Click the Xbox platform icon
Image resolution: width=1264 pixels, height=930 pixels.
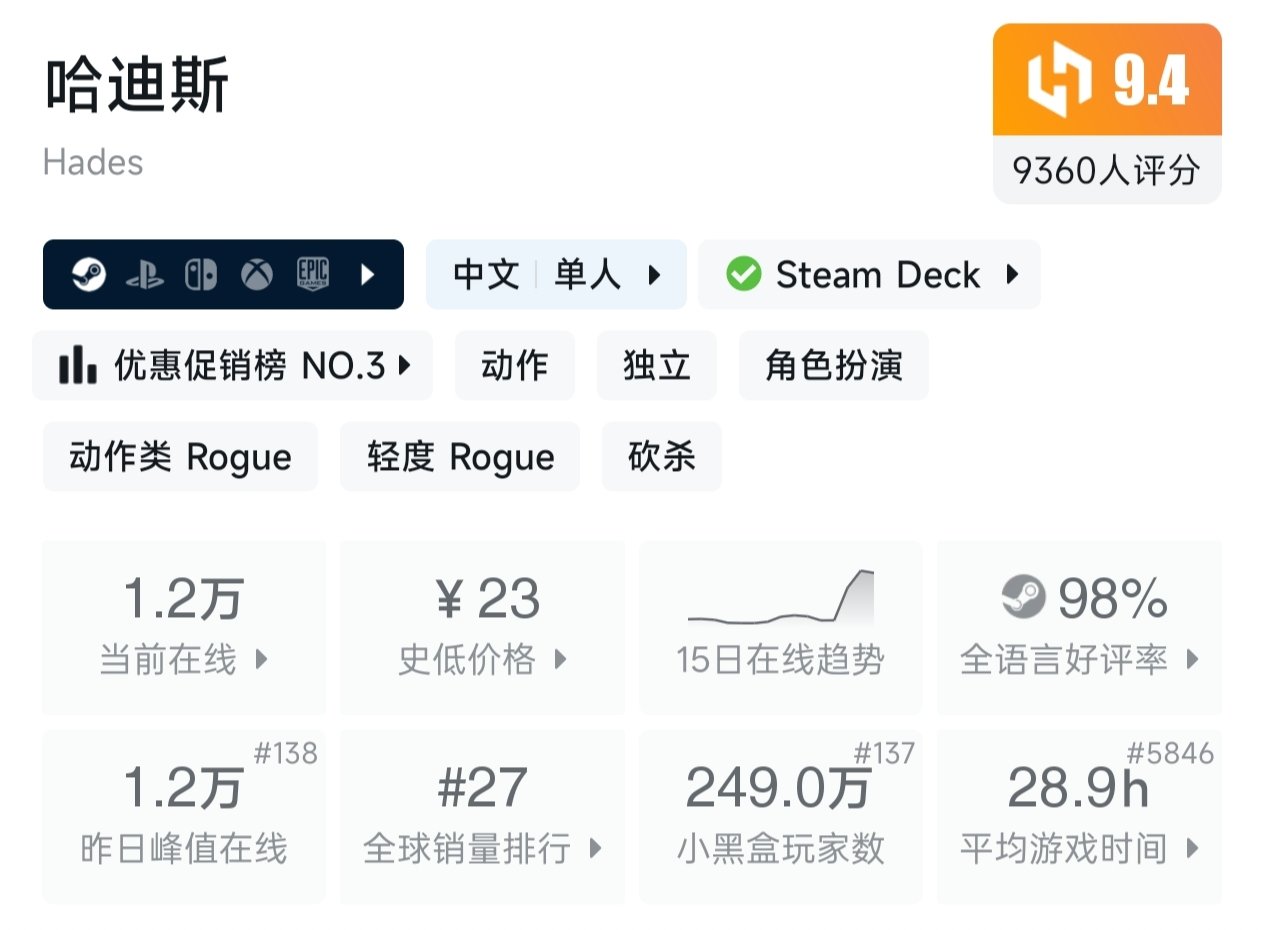click(257, 275)
